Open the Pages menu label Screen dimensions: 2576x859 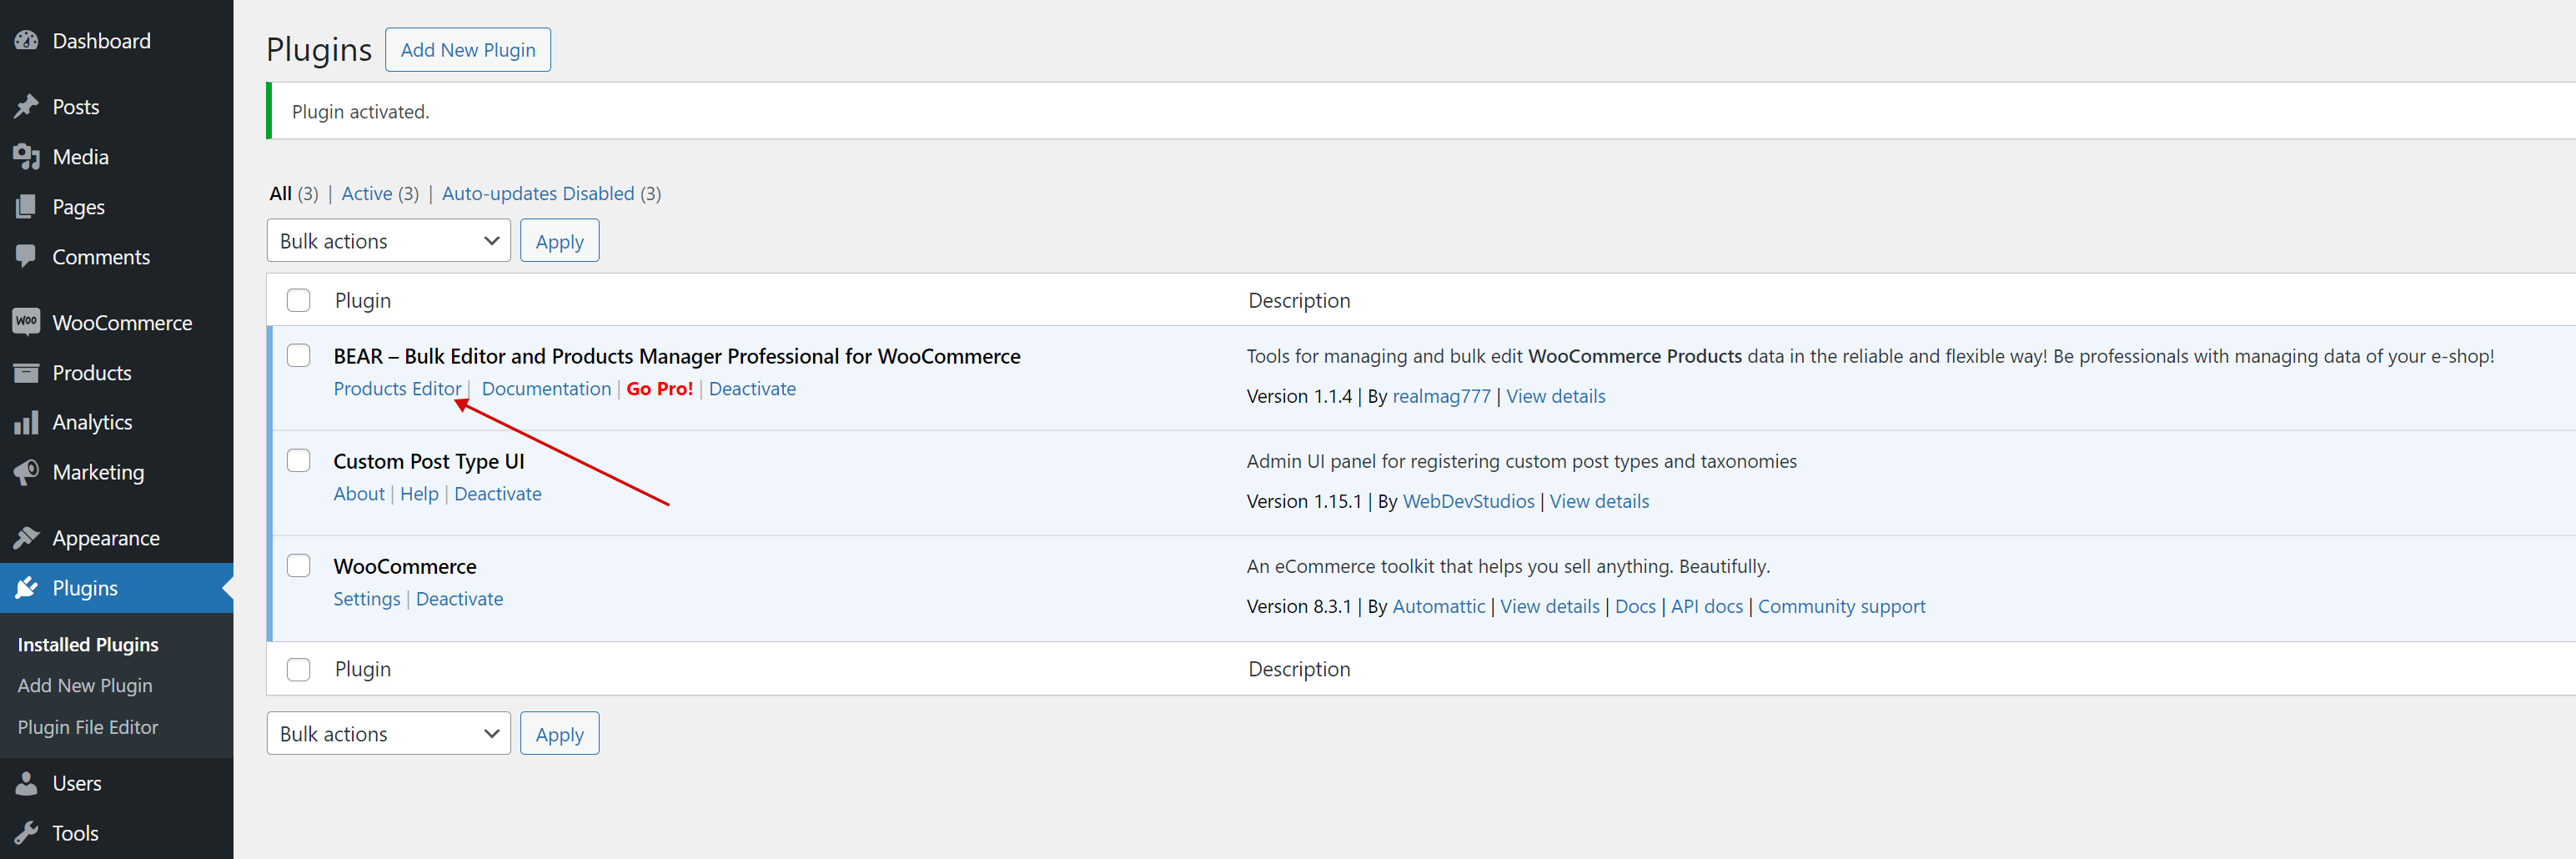(x=78, y=207)
